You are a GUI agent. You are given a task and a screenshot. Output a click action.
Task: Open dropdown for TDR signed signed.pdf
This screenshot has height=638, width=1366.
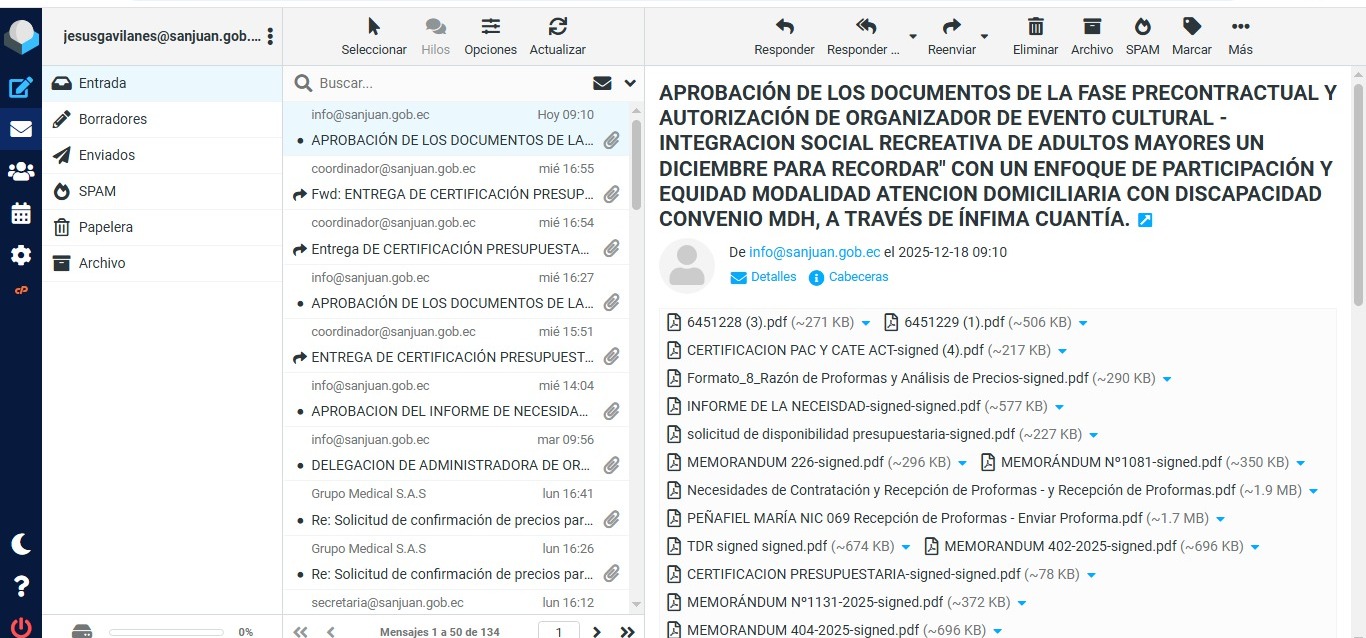906,547
